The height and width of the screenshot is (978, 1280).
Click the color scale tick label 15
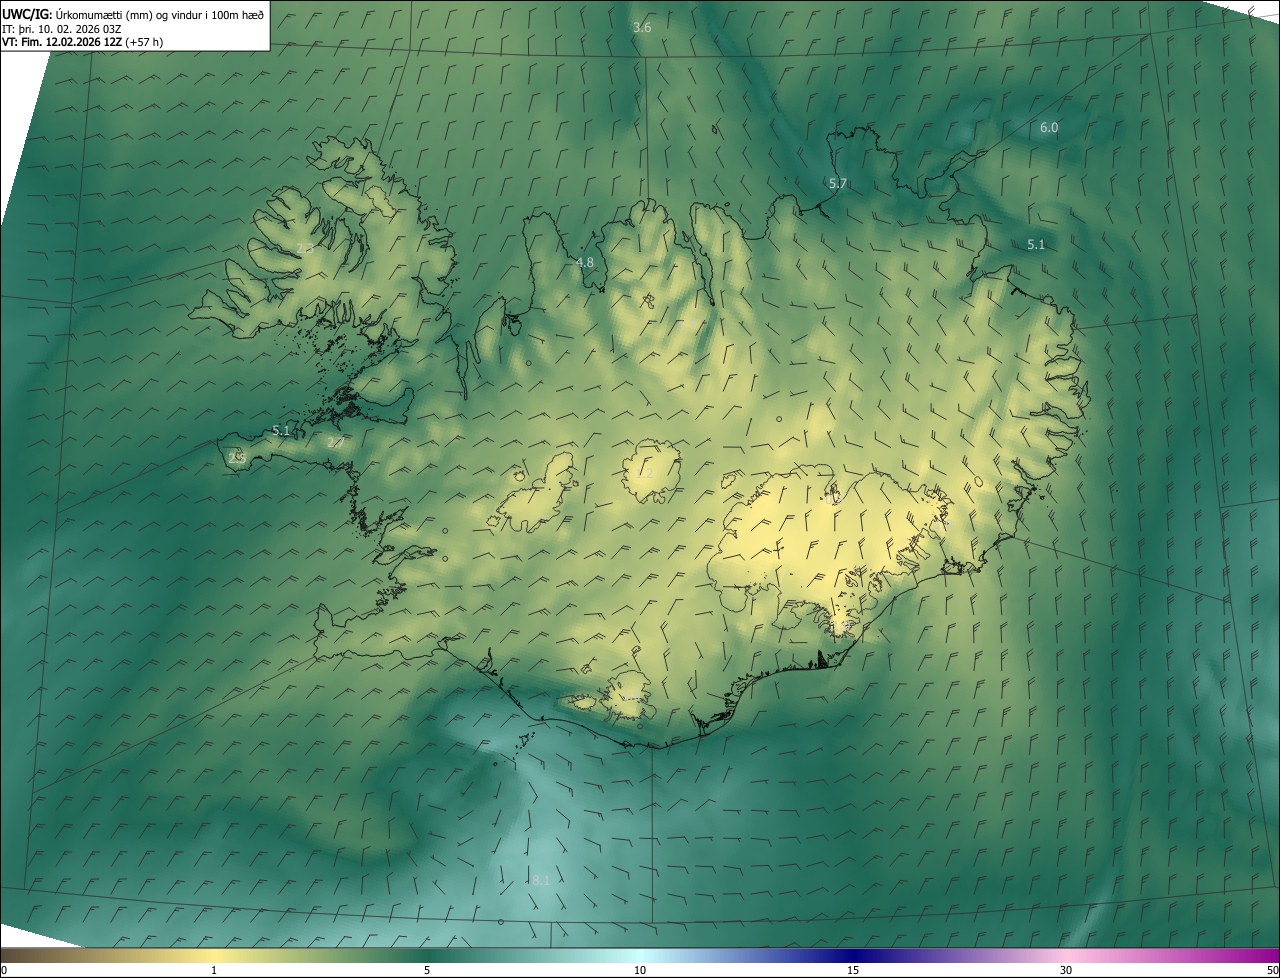point(853,970)
